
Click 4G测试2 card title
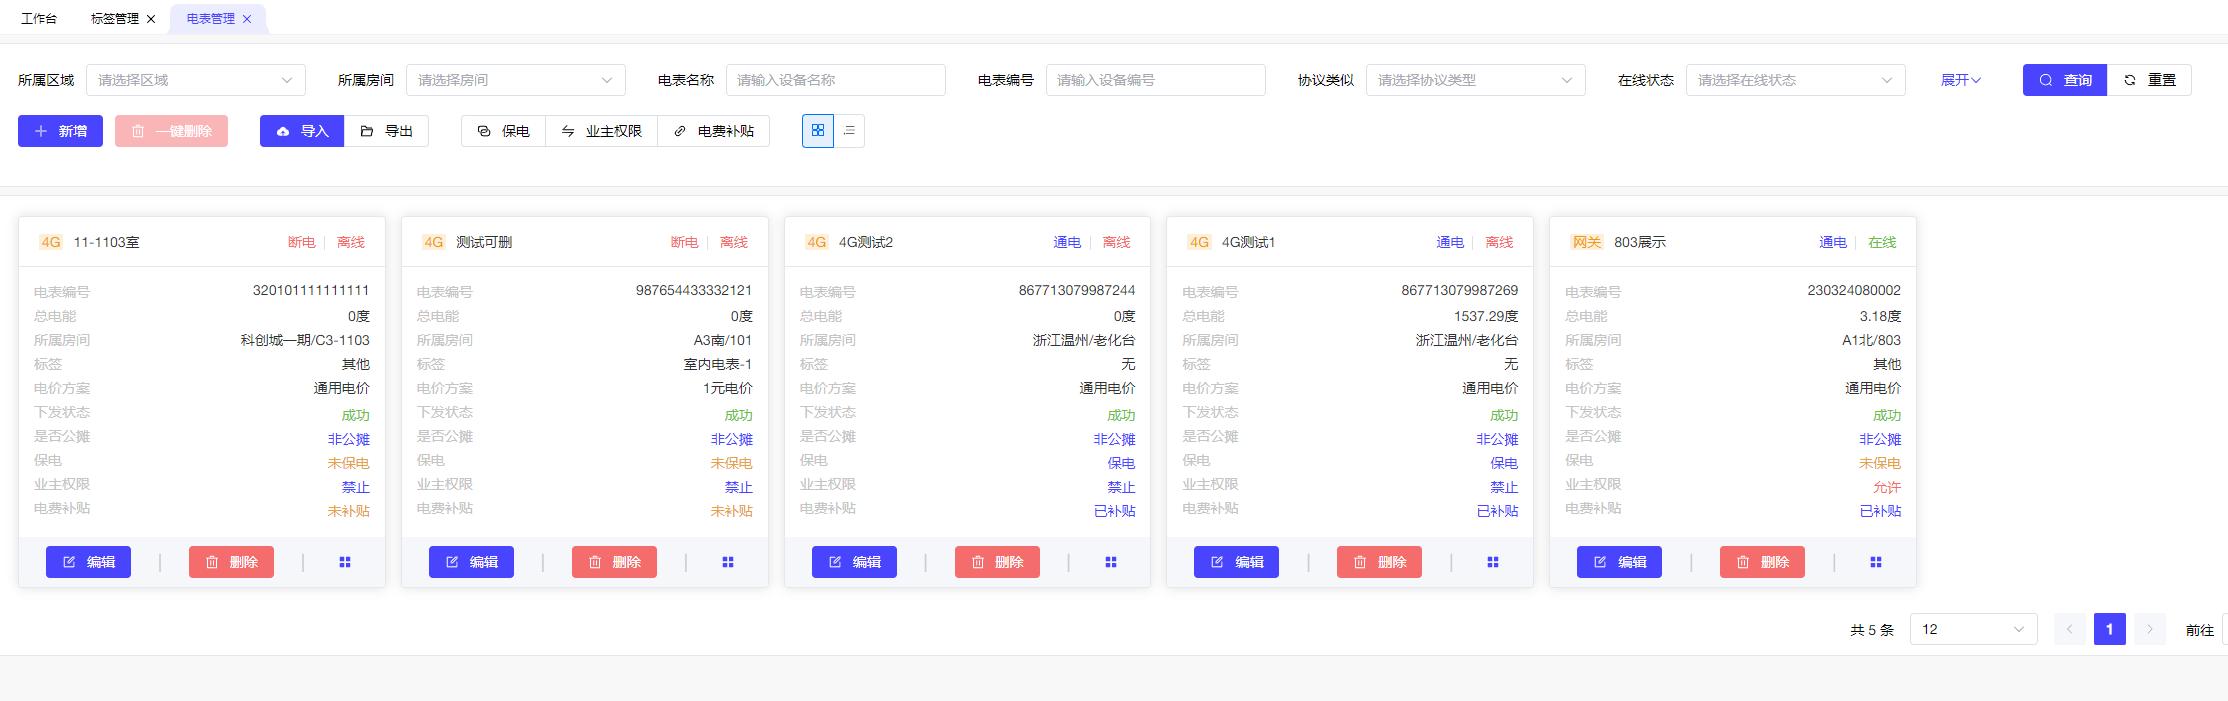point(866,242)
